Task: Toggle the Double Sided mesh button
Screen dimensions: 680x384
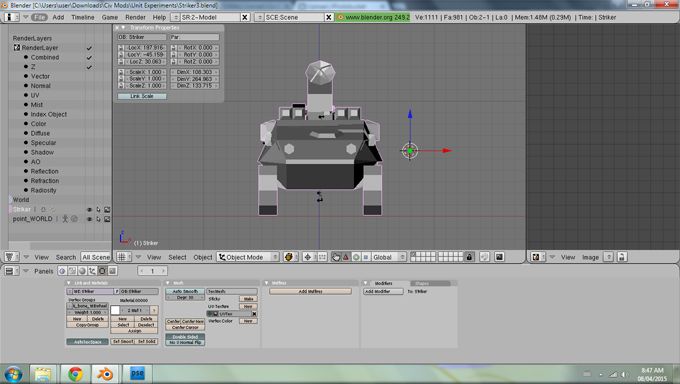Action: 185,337
